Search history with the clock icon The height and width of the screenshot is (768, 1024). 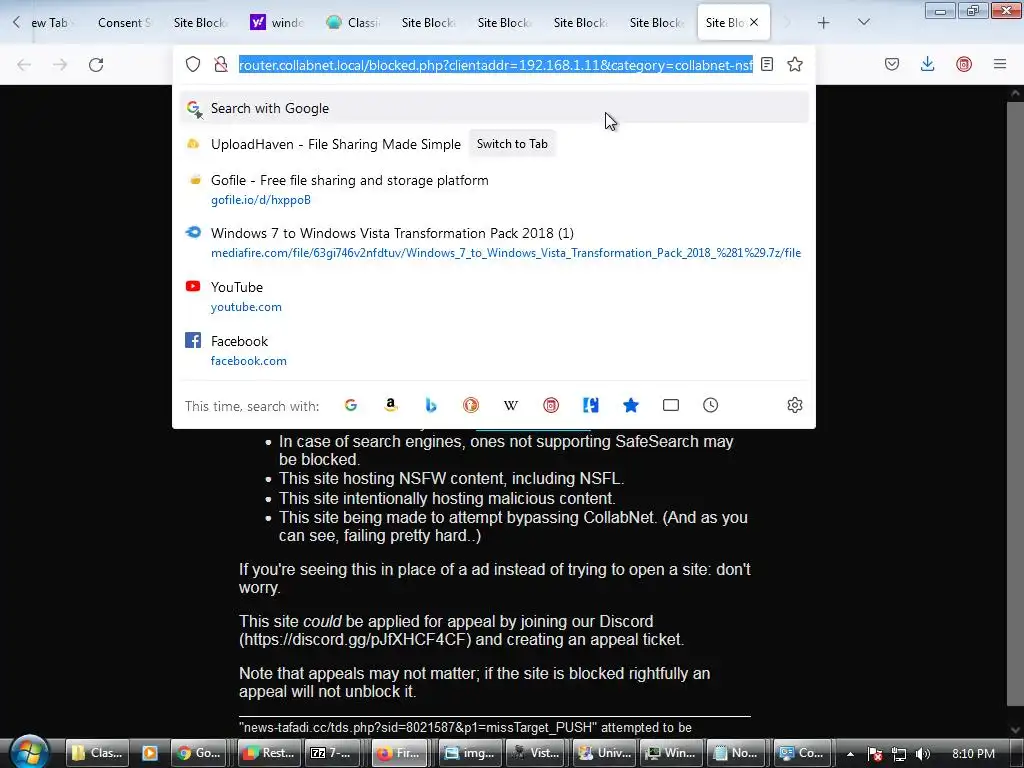[711, 406]
